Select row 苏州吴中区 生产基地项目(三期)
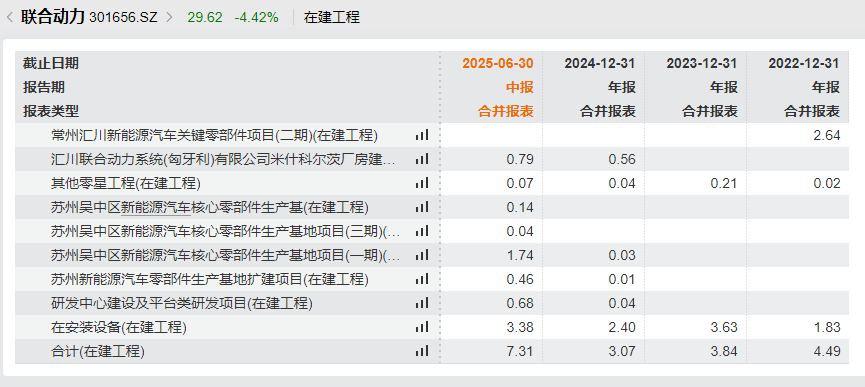The width and height of the screenshot is (865, 387). pyautogui.click(x=431, y=231)
